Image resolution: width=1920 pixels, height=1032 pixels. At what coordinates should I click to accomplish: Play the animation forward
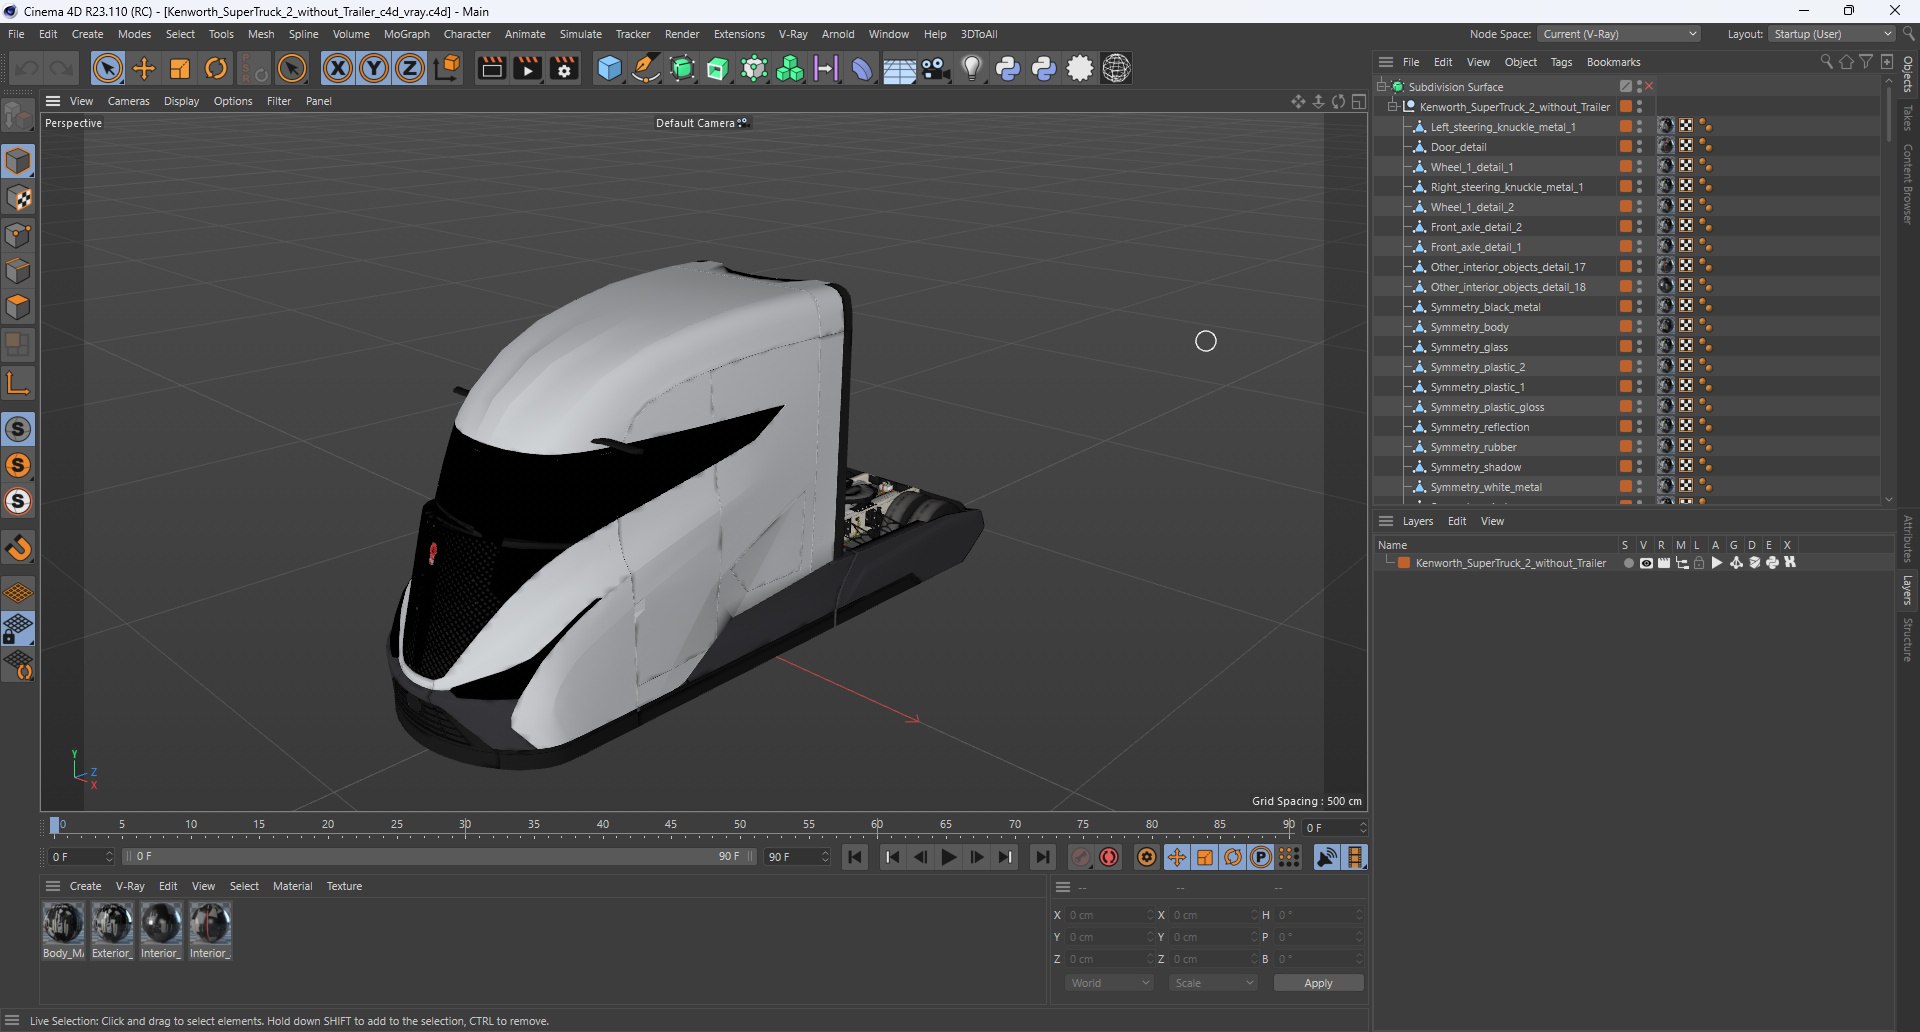click(x=949, y=857)
